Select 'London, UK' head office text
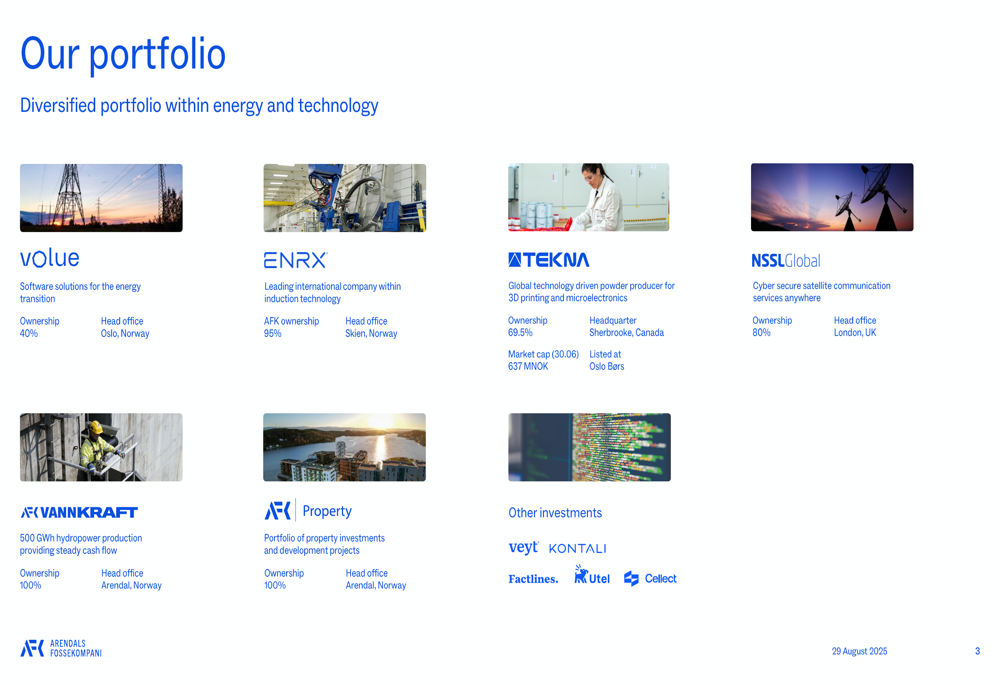 [855, 333]
